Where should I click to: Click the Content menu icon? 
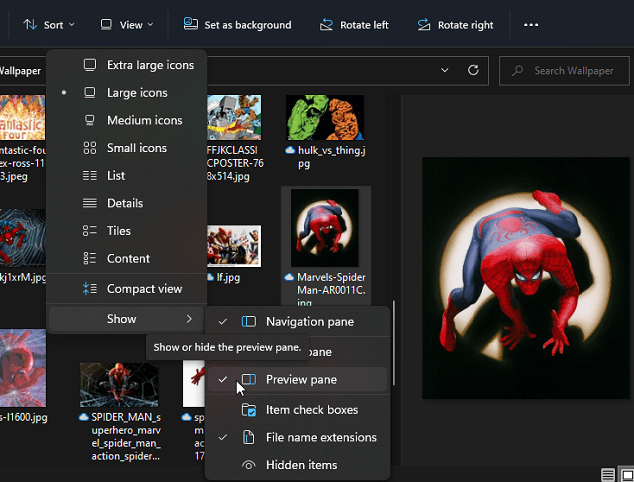point(90,258)
